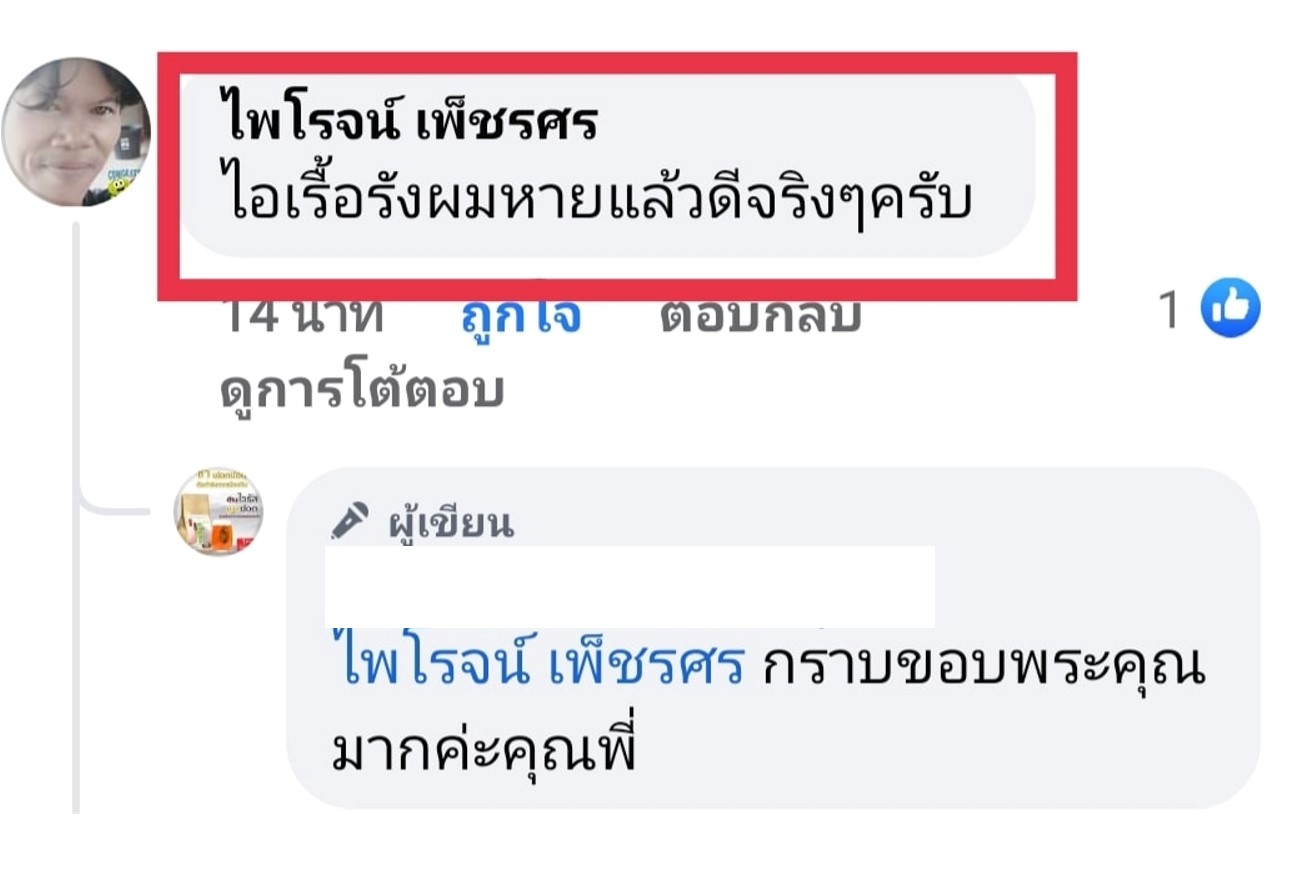The image size is (1300, 870).
Task: Click the microphone author badge icon
Action: click(x=349, y=521)
